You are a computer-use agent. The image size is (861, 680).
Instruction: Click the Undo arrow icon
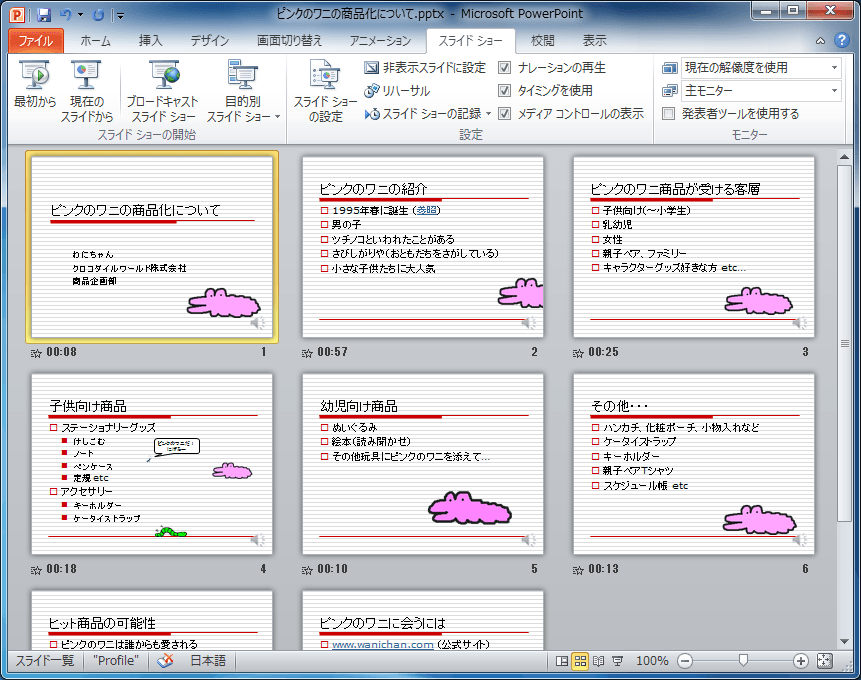coord(66,15)
